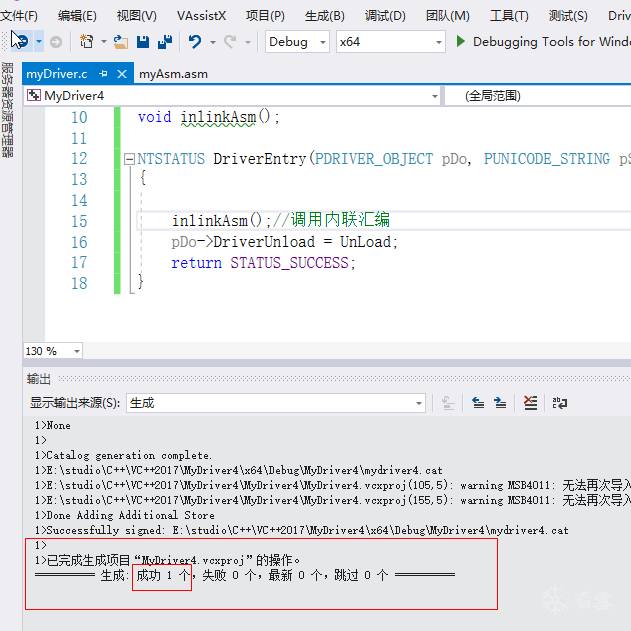Click line number 14 in the gutter

click(x=79, y=200)
